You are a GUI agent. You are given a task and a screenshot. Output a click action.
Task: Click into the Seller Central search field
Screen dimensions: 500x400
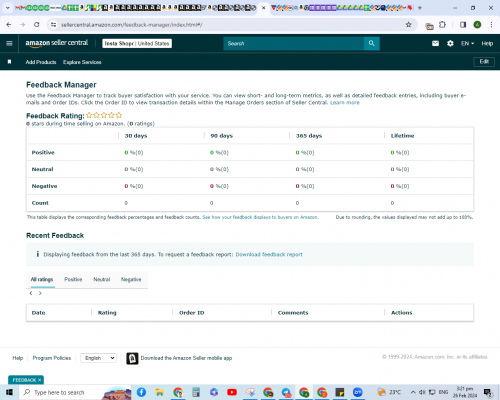click(x=294, y=43)
